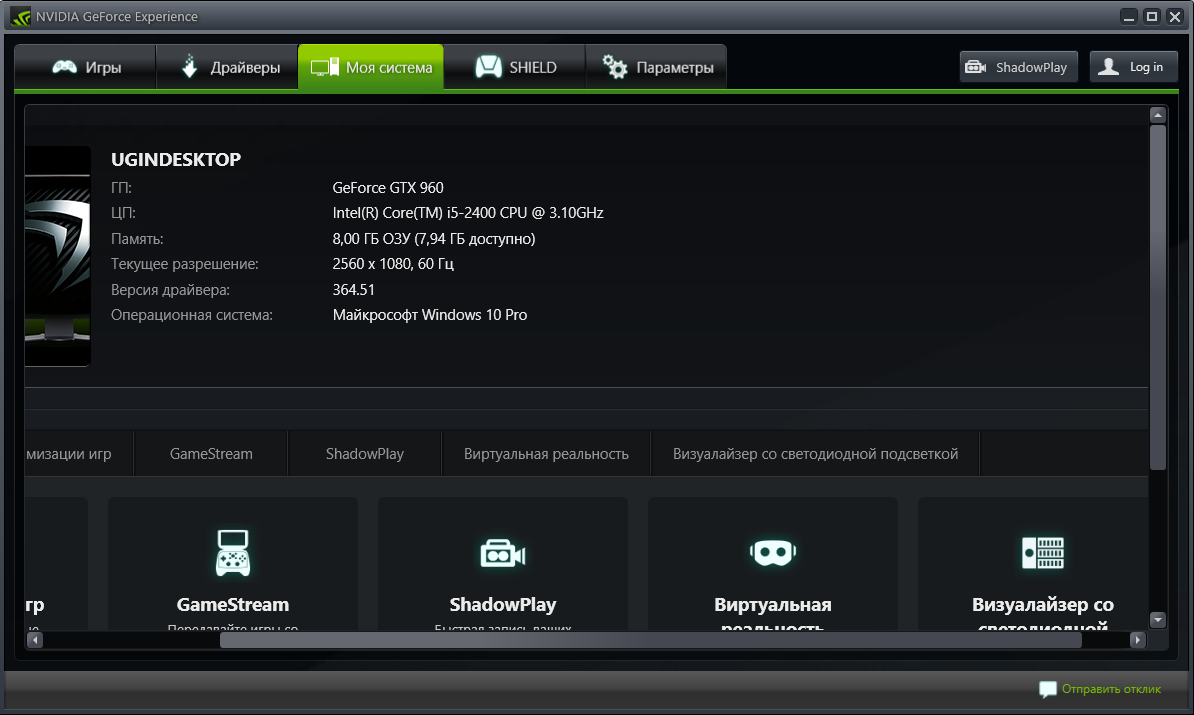Click the horizontal scrollbar left arrow
1194x715 pixels.
click(x=35, y=640)
